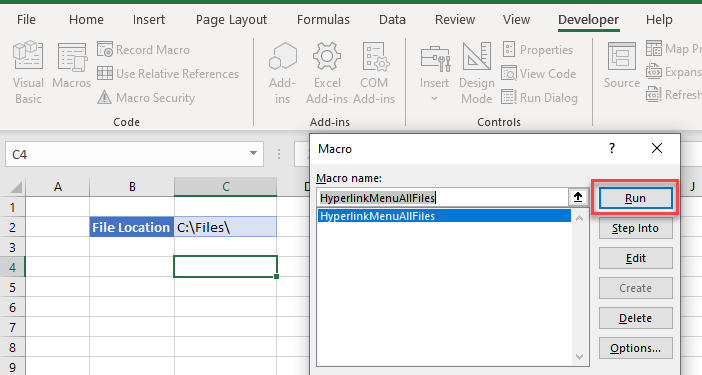Edit the selected macro

[635, 258]
